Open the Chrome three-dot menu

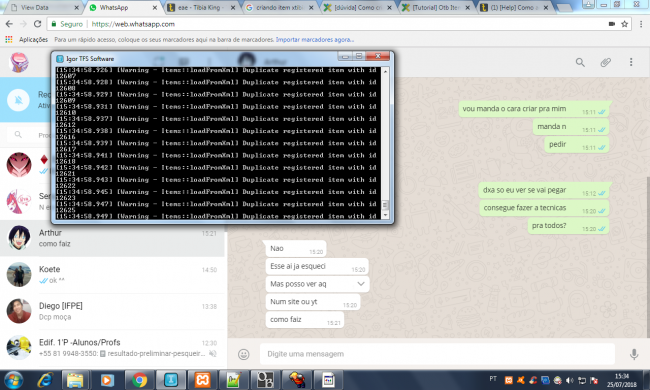(x=641, y=24)
